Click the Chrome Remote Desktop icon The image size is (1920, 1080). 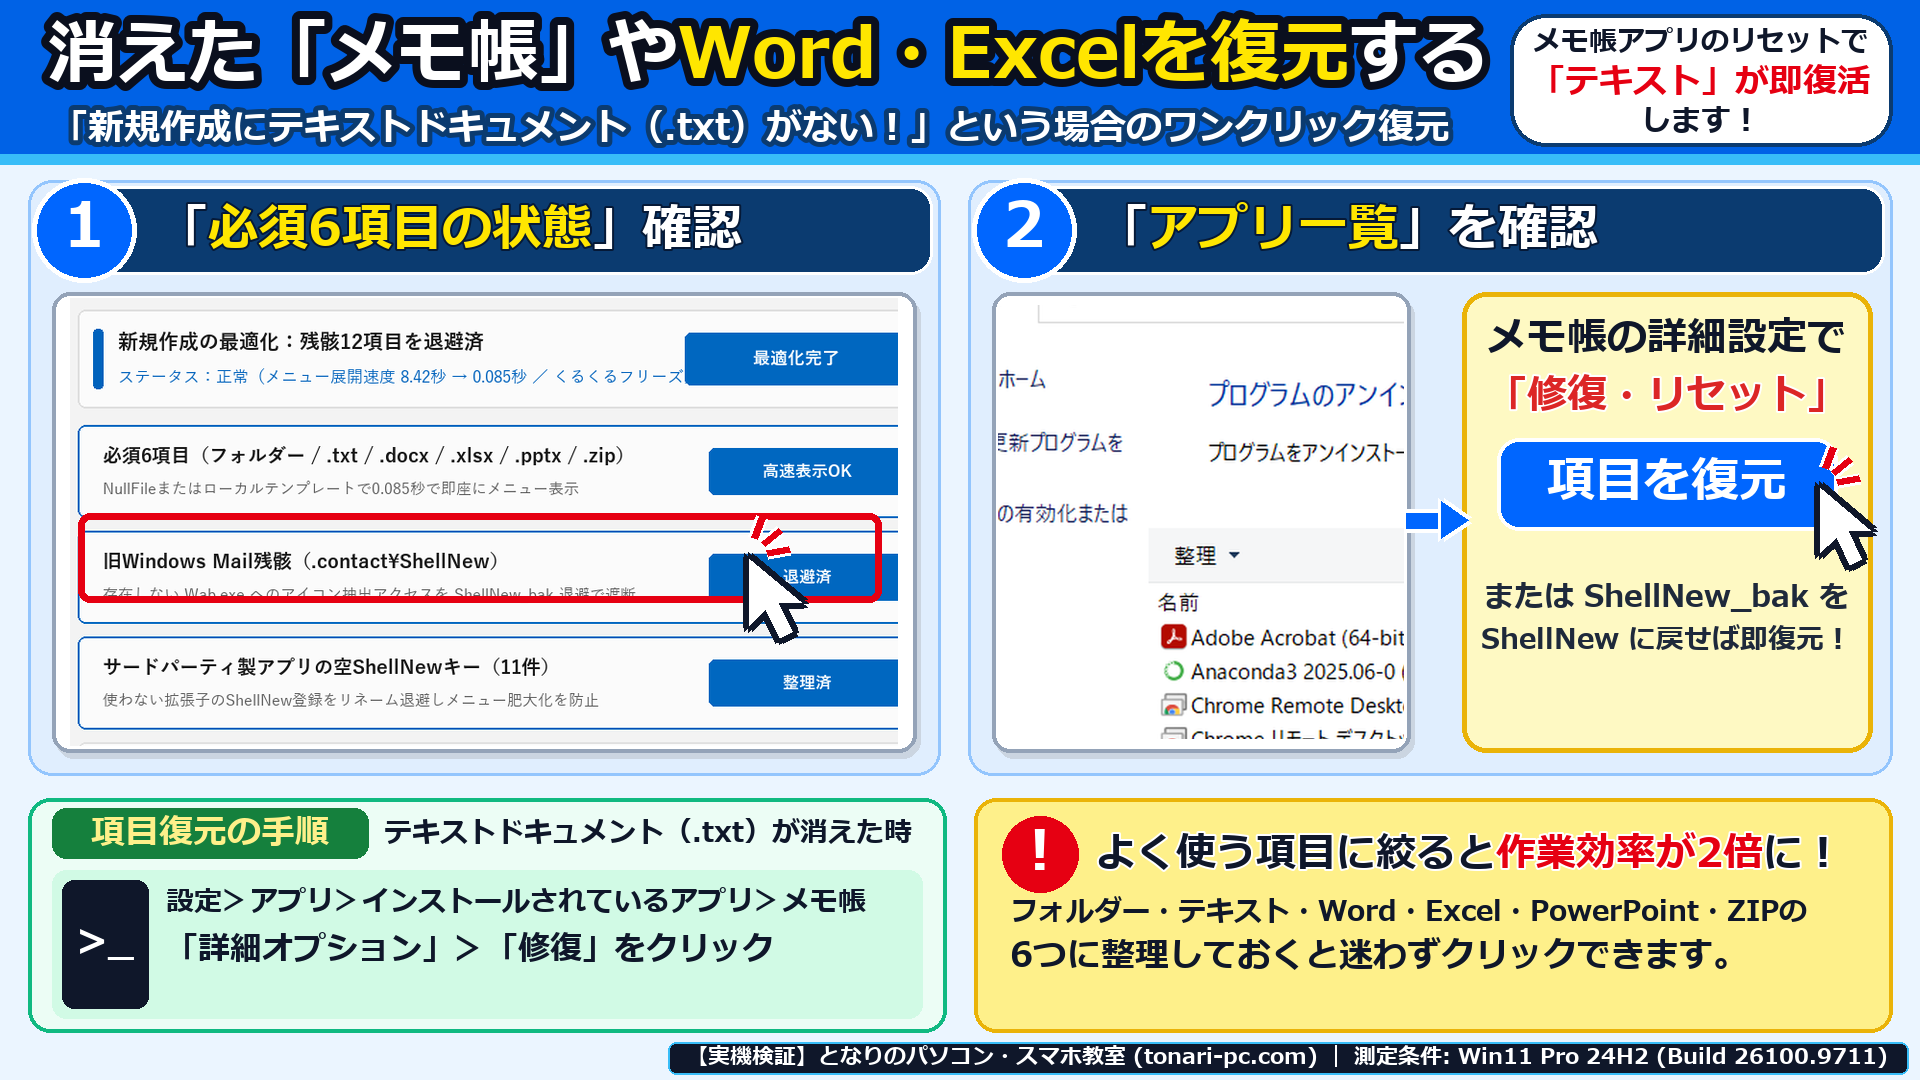(1173, 706)
